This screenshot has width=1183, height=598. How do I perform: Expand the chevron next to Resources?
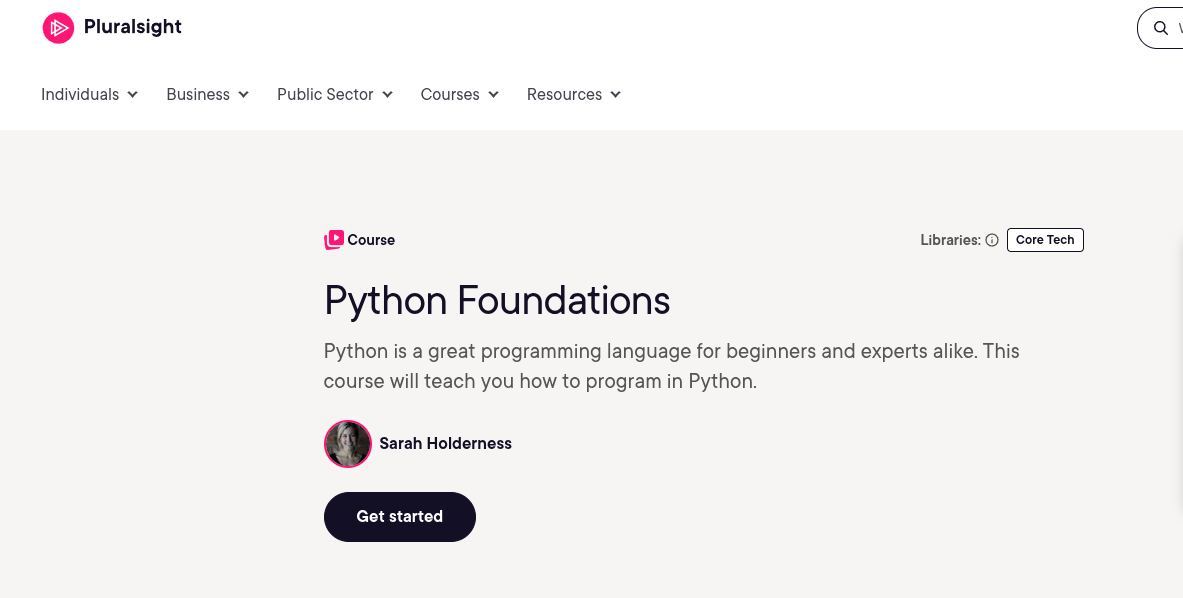click(615, 95)
